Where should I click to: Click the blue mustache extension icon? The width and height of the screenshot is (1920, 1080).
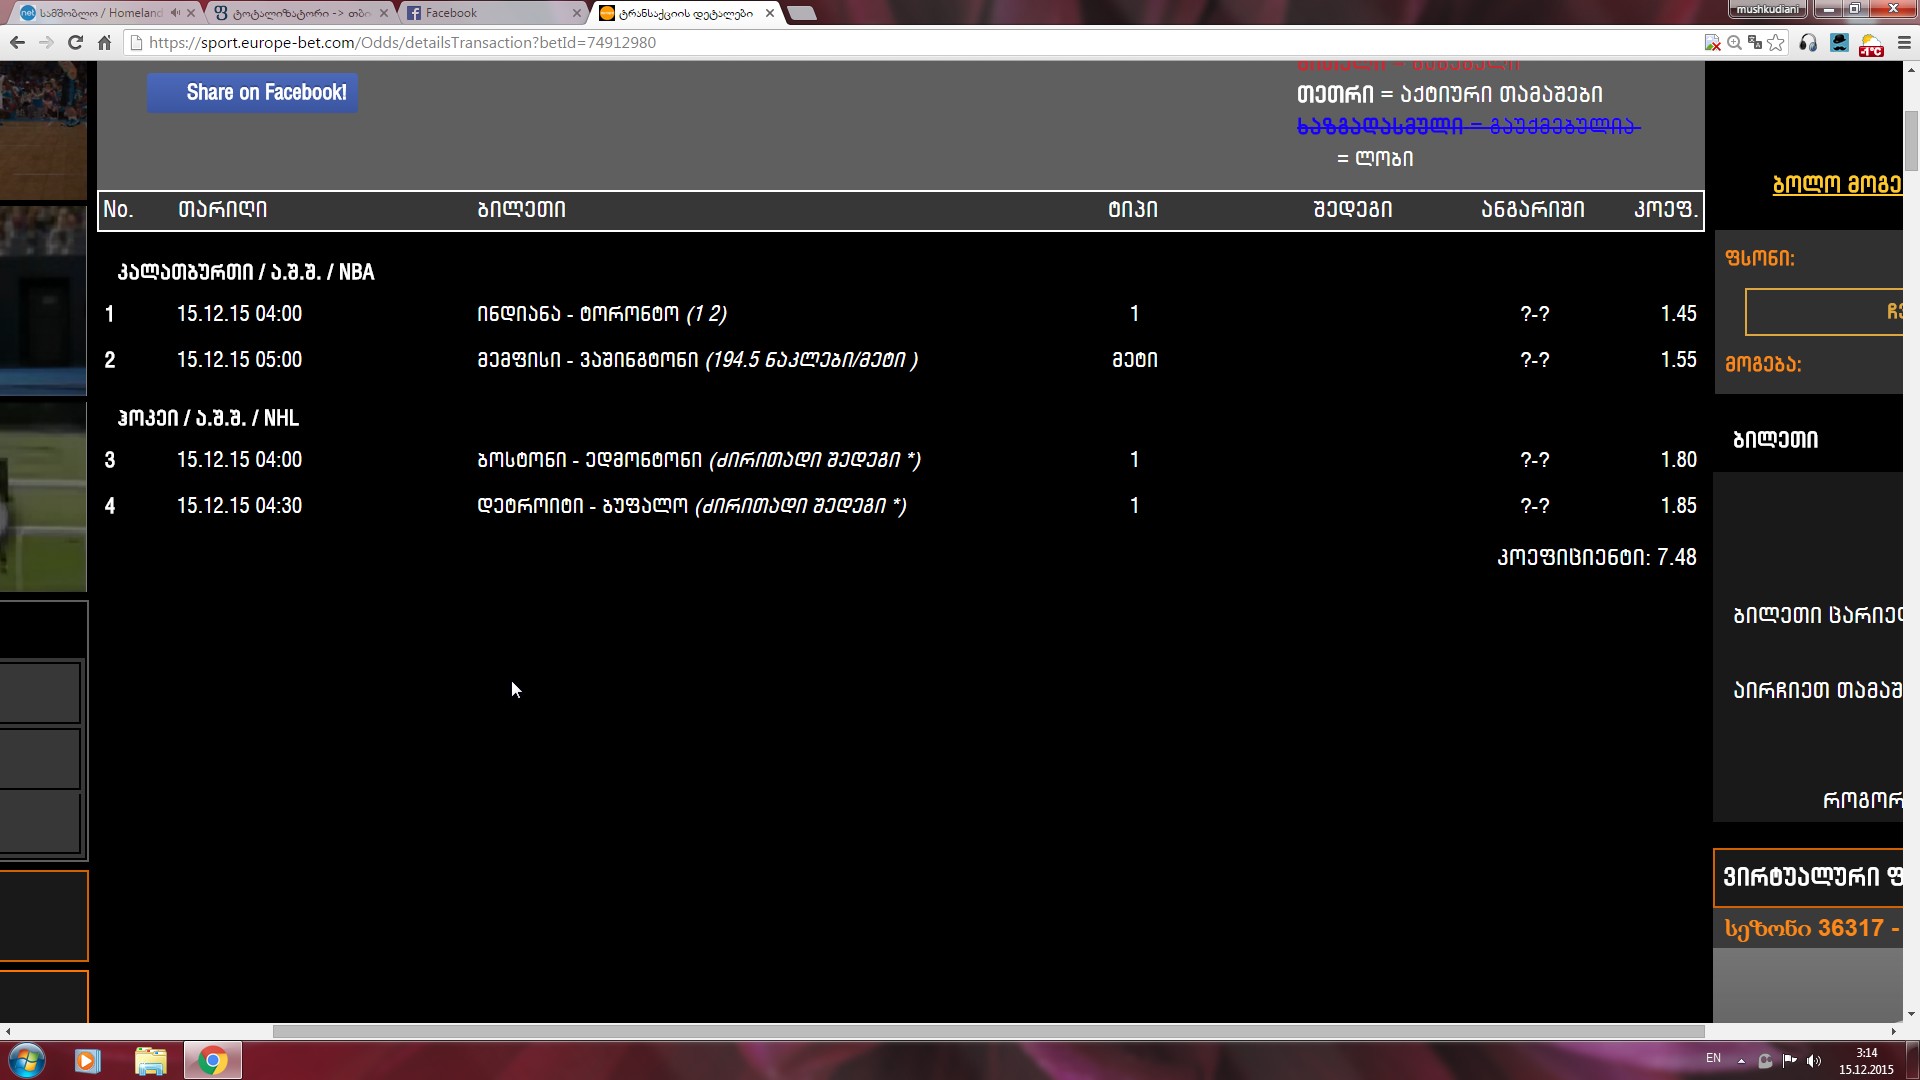coord(1840,43)
